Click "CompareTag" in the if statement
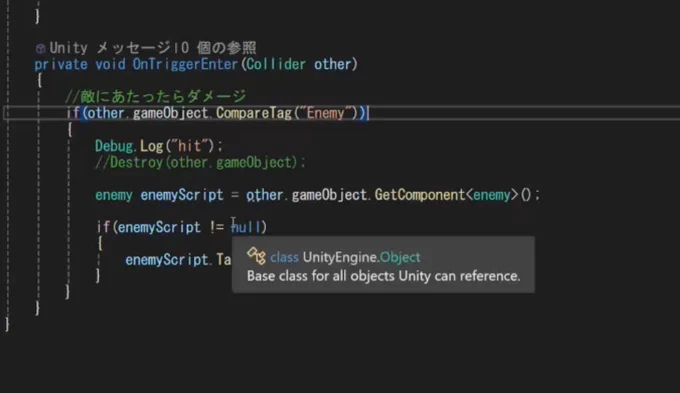Screen dimensions: 680x393 click(x=254, y=113)
